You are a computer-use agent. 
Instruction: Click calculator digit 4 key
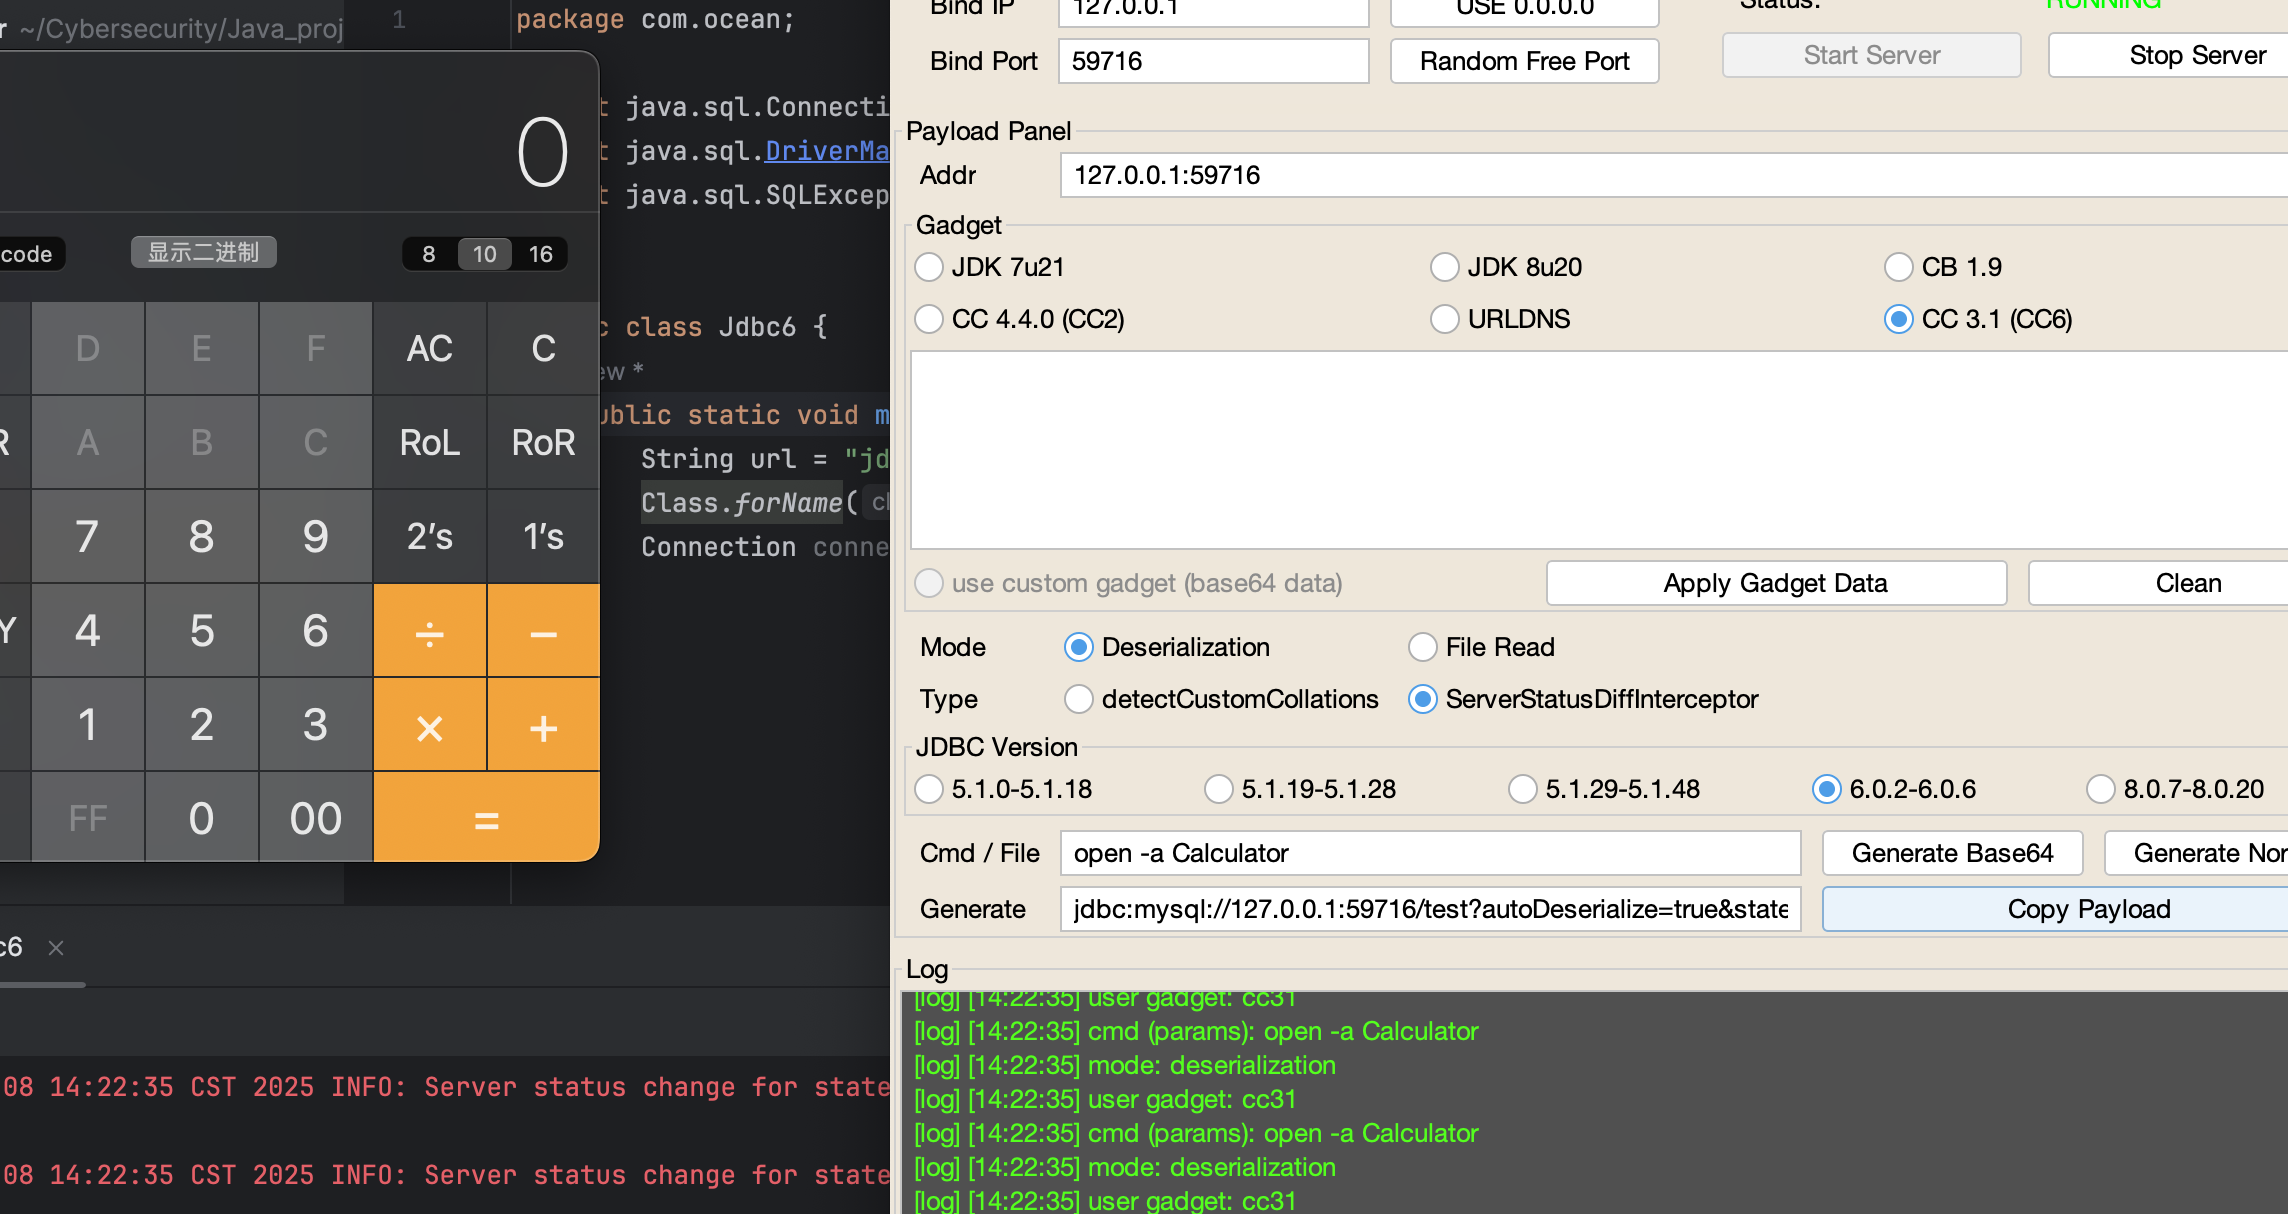coord(88,631)
